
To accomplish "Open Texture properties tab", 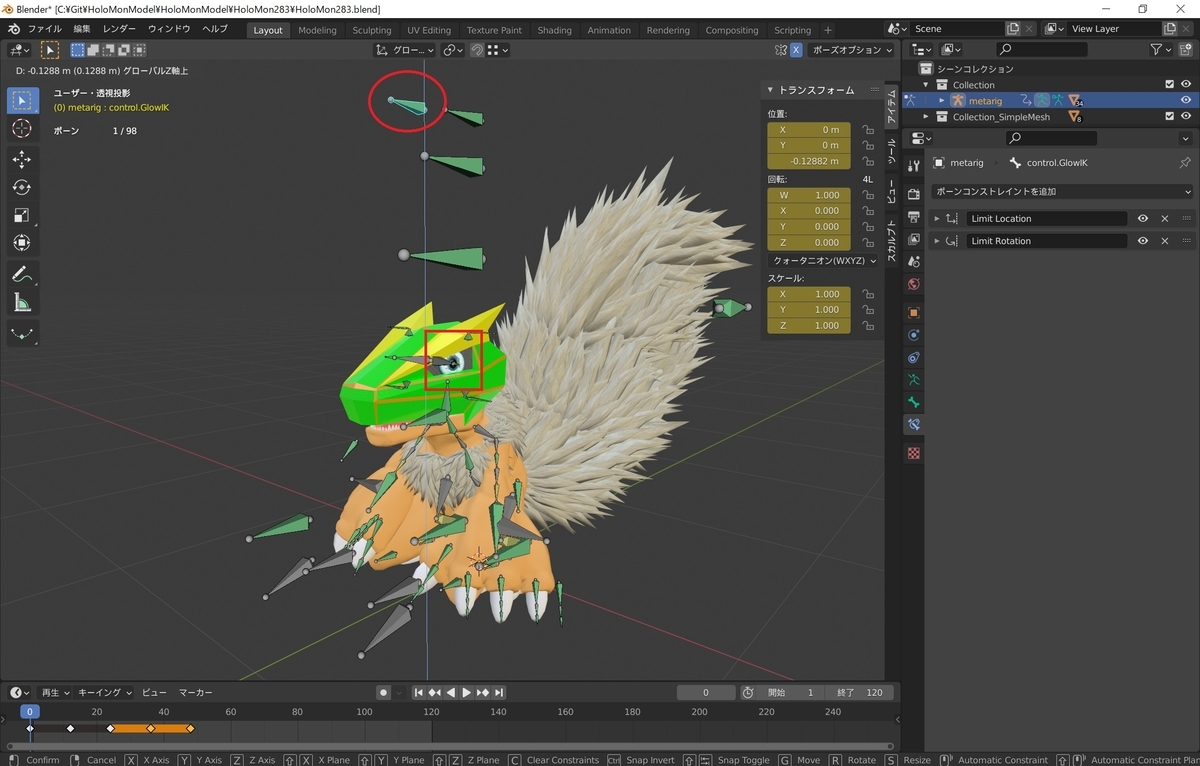I will 913,453.
